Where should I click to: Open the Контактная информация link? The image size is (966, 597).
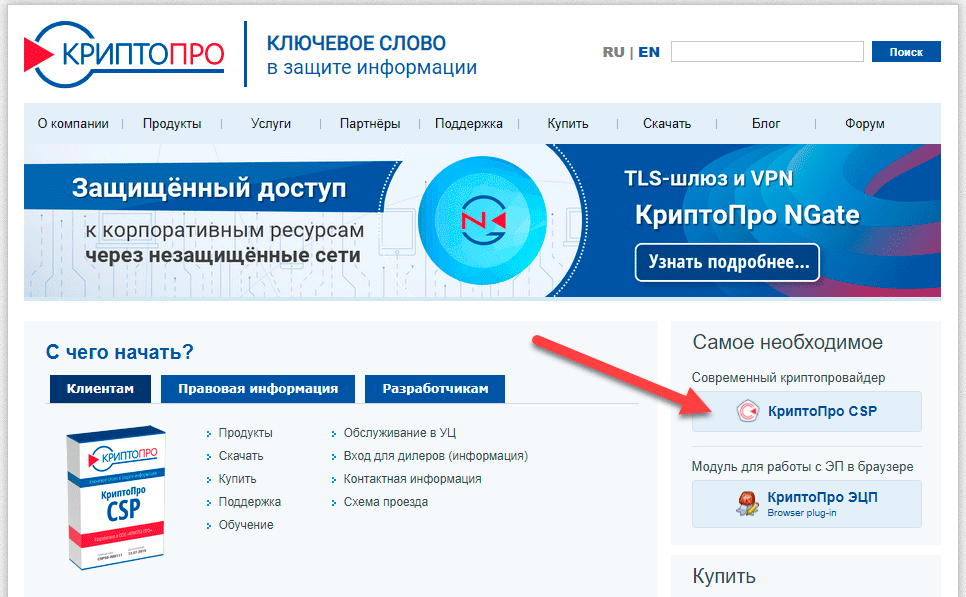(x=412, y=479)
